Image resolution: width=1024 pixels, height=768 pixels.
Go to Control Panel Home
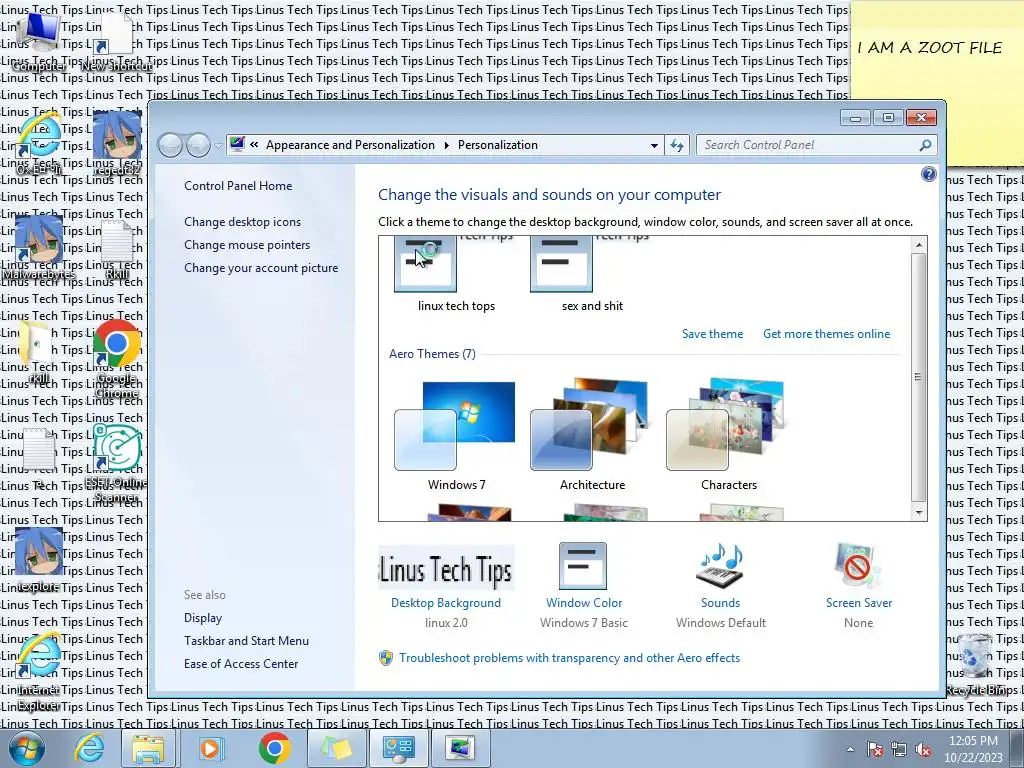point(238,185)
